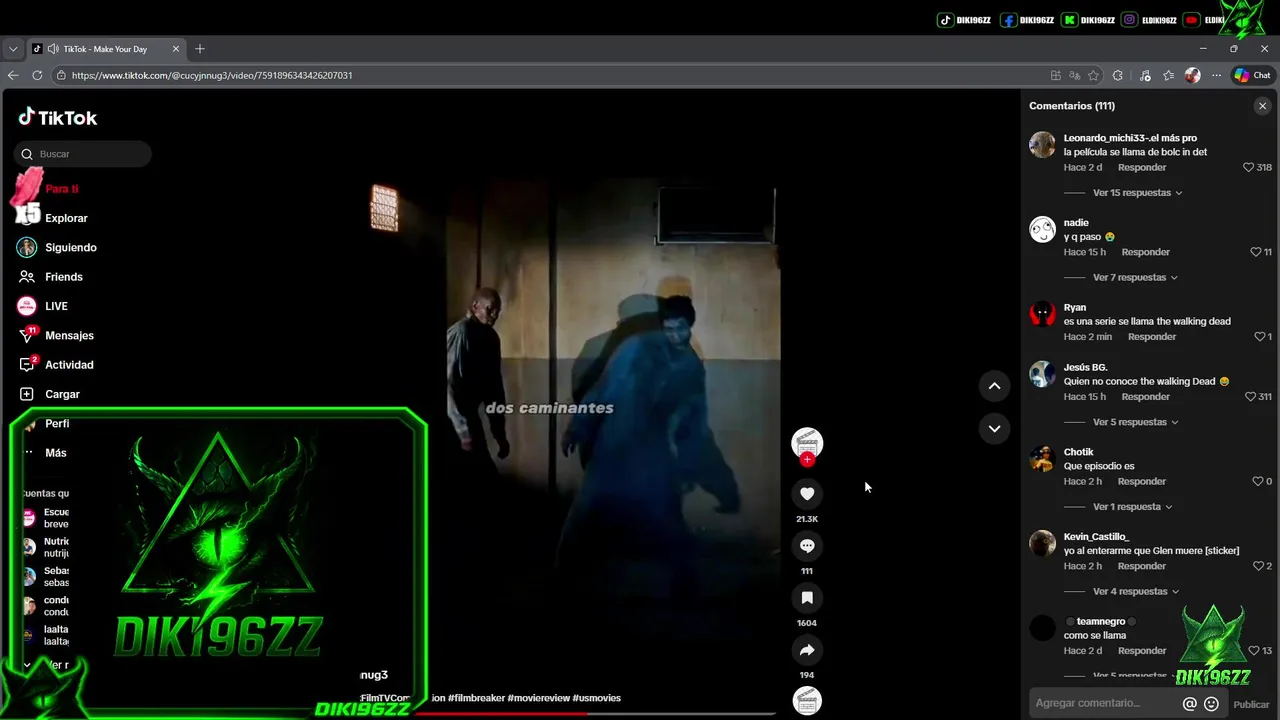Click Publicar to post the comment
The width and height of the screenshot is (1280, 720).
click(x=1251, y=704)
